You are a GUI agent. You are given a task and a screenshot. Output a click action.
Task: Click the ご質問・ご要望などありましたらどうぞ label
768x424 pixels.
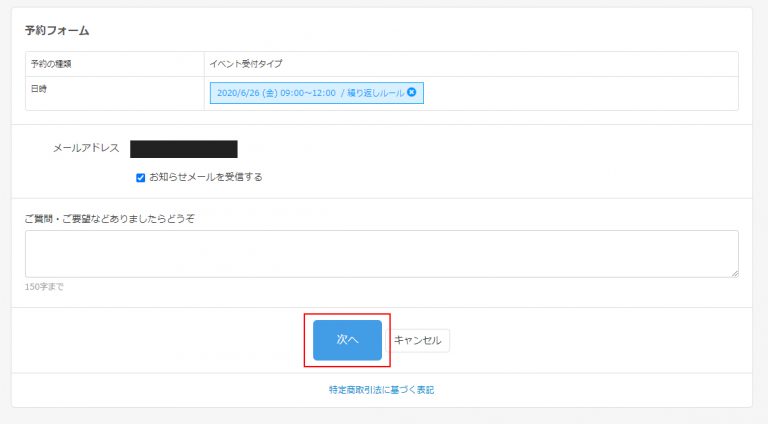pos(109,218)
